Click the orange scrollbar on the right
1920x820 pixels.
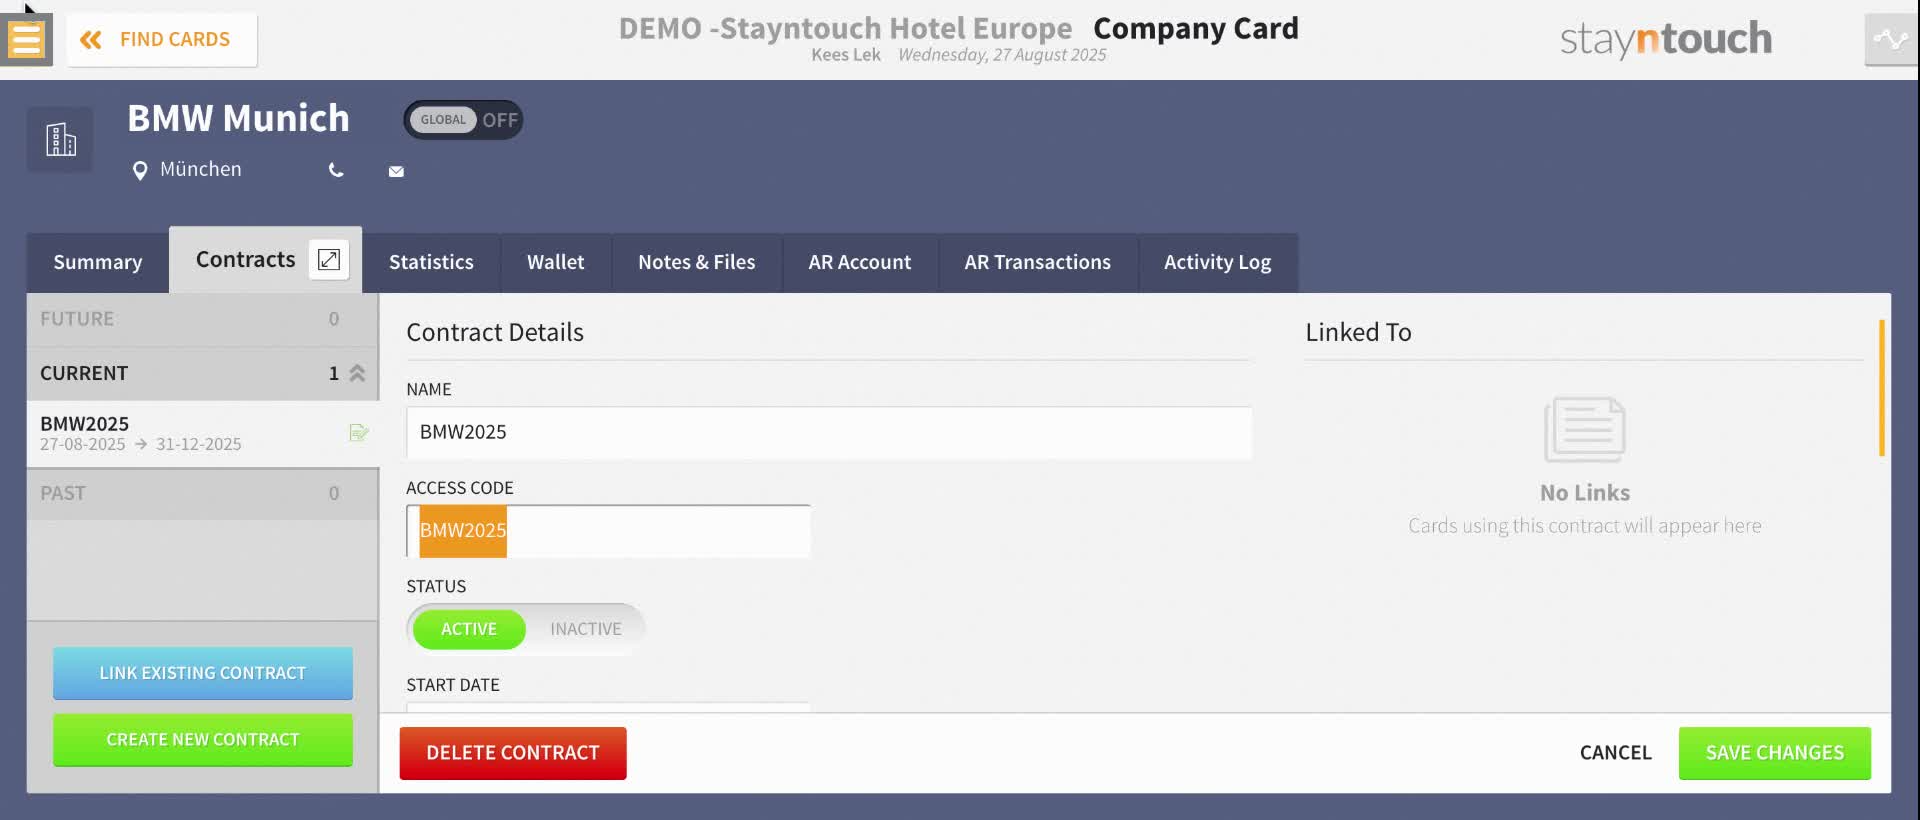click(x=1882, y=388)
